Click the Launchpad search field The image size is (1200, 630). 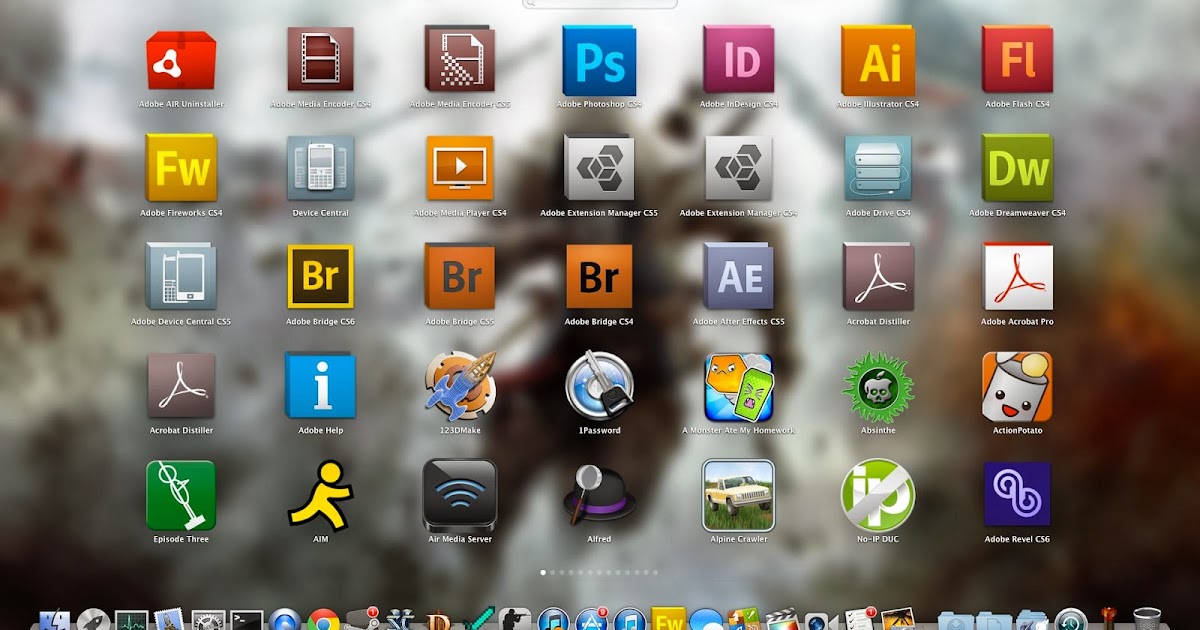pos(600,4)
